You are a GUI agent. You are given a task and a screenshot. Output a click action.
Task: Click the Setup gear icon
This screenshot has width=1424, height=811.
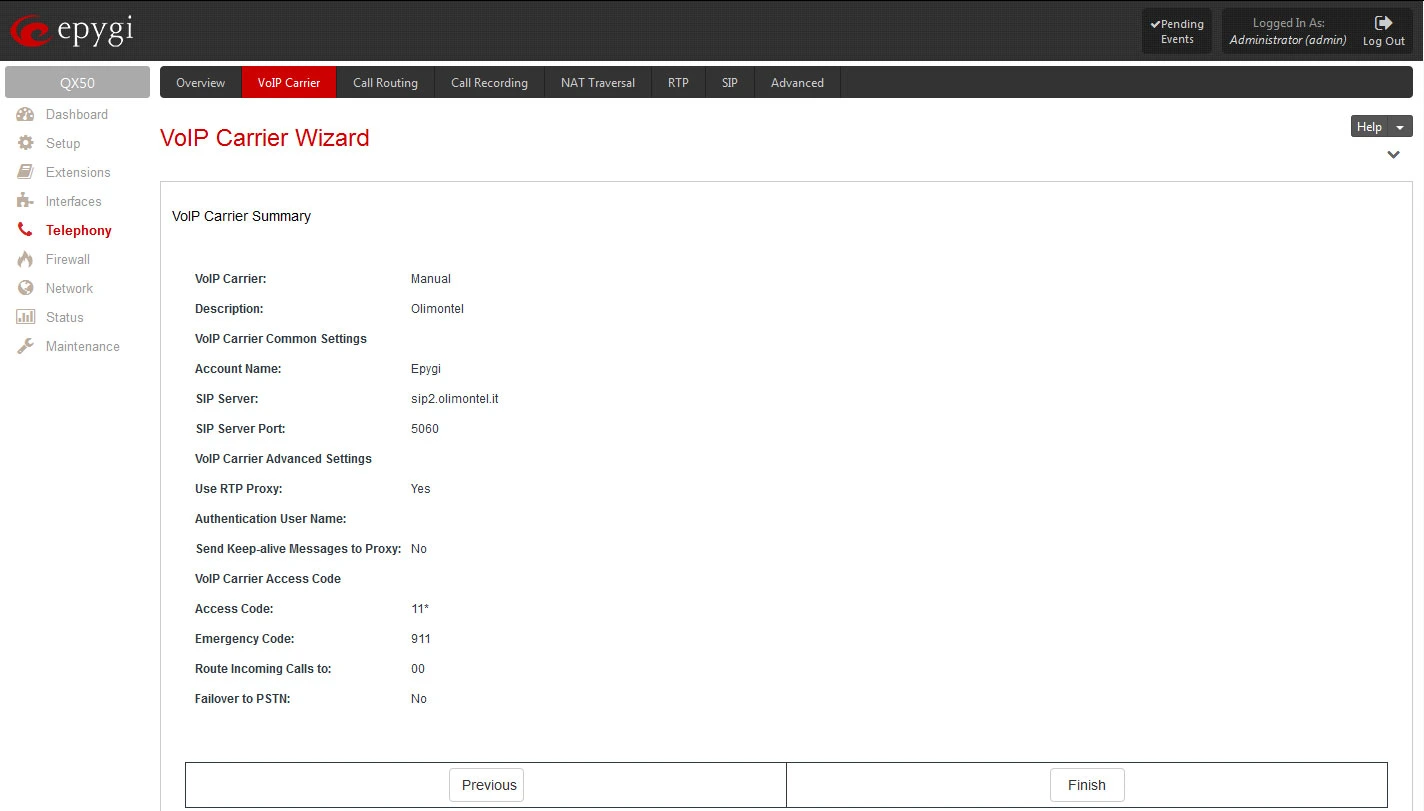coord(26,143)
